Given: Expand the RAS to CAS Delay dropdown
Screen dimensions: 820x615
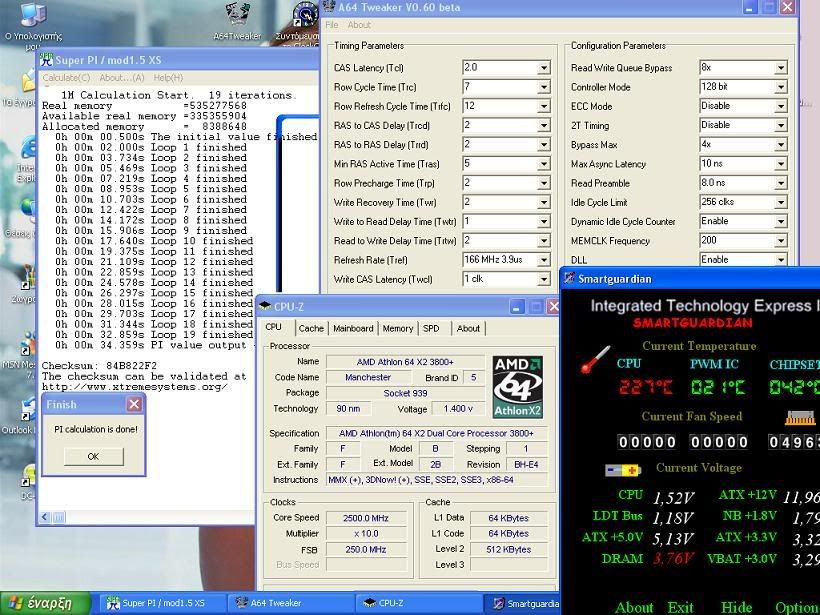Looking at the screenshot, I should (544, 126).
